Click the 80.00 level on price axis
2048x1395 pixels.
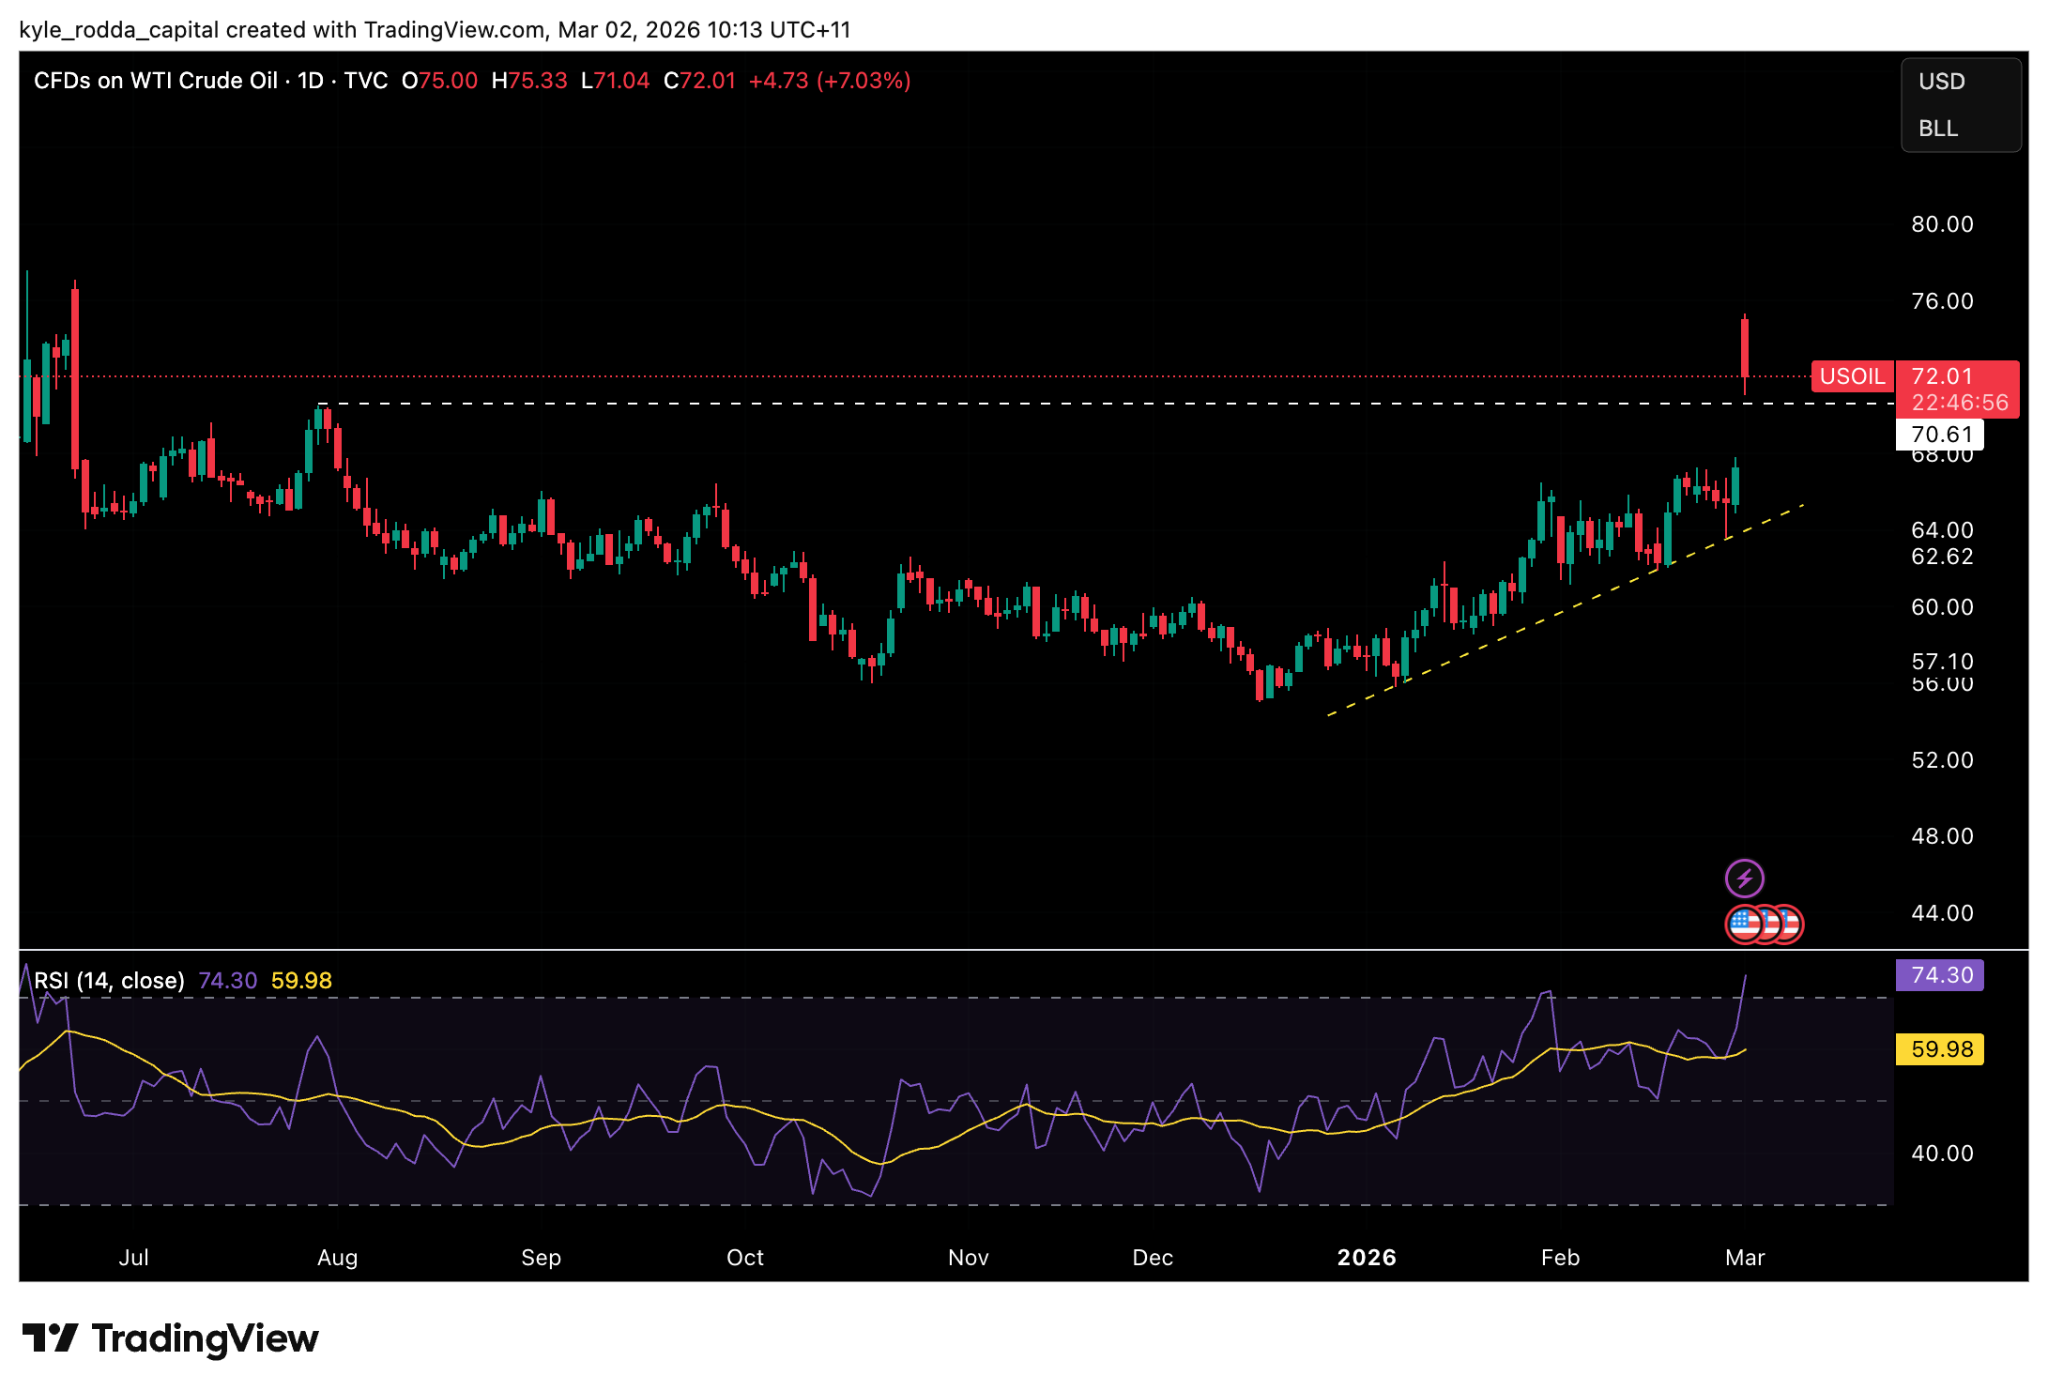tap(1941, 224)
